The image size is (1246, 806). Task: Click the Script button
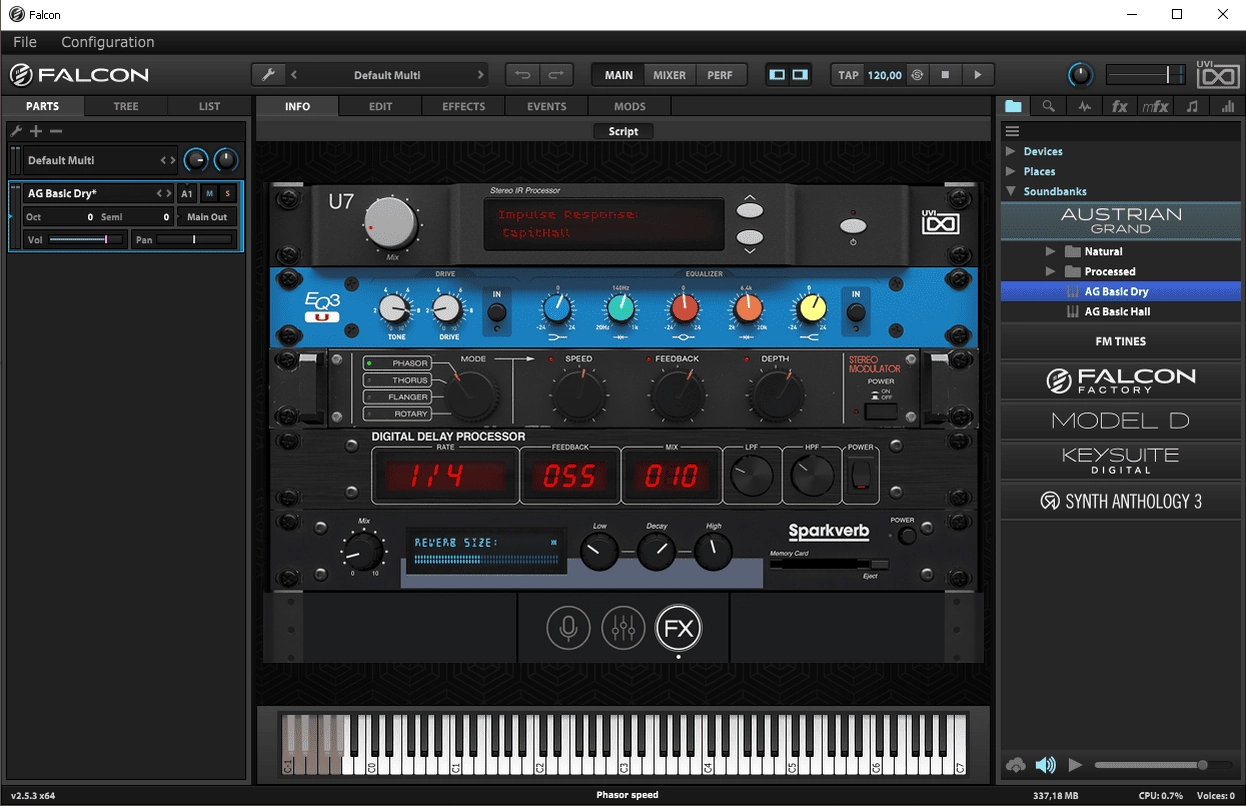[x=623, y=131]
